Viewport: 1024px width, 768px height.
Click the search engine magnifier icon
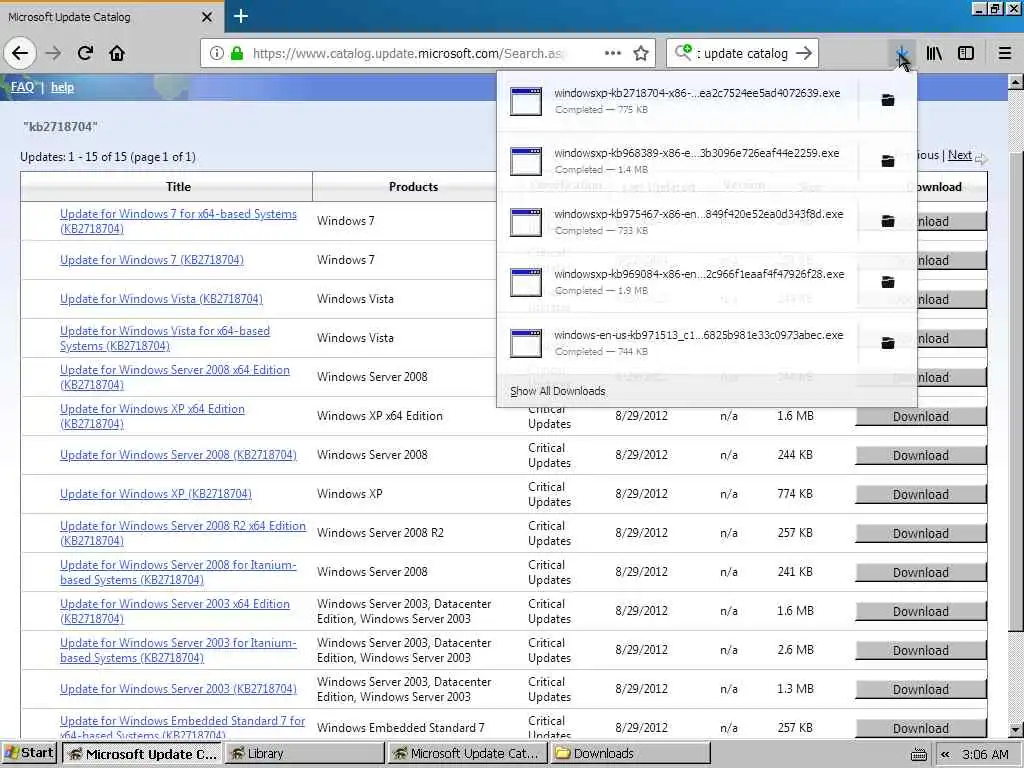683,53
